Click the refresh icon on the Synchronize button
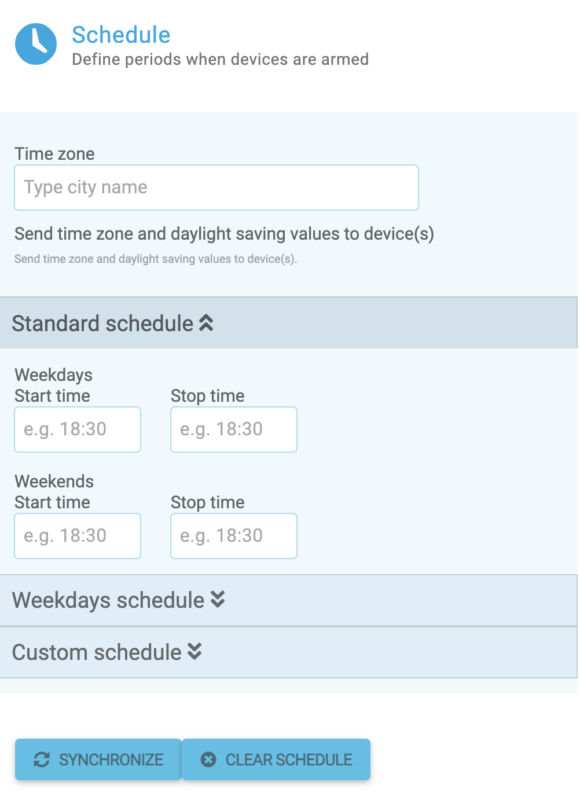 [x=41, y=760]
